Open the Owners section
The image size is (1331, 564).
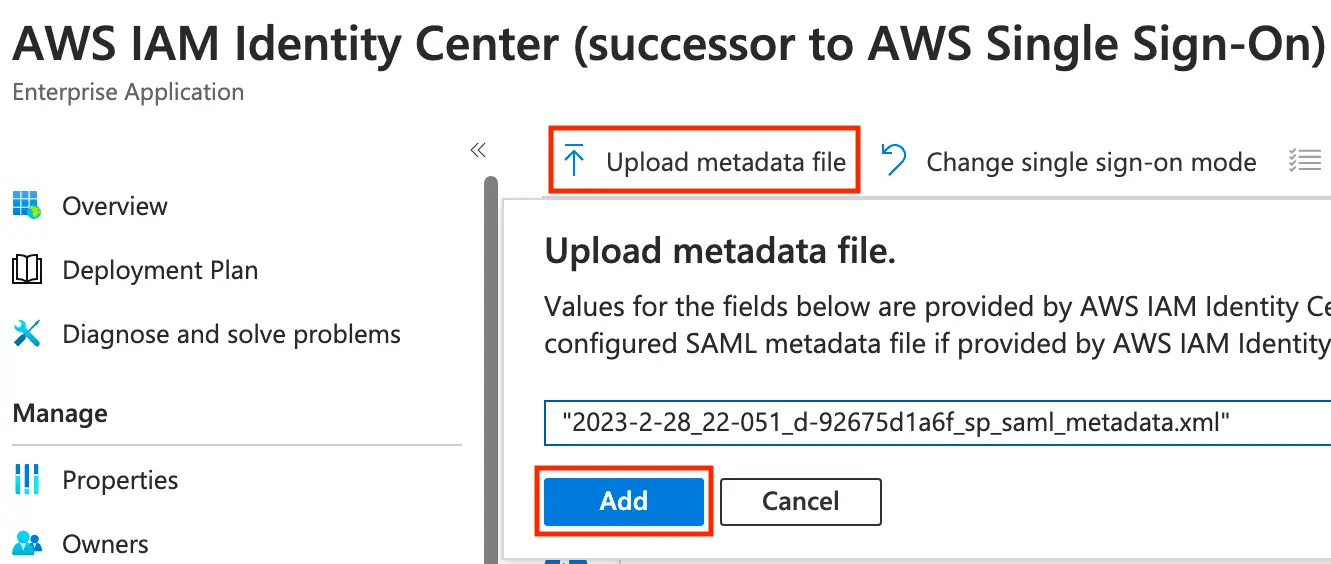(x=105, y=544)
